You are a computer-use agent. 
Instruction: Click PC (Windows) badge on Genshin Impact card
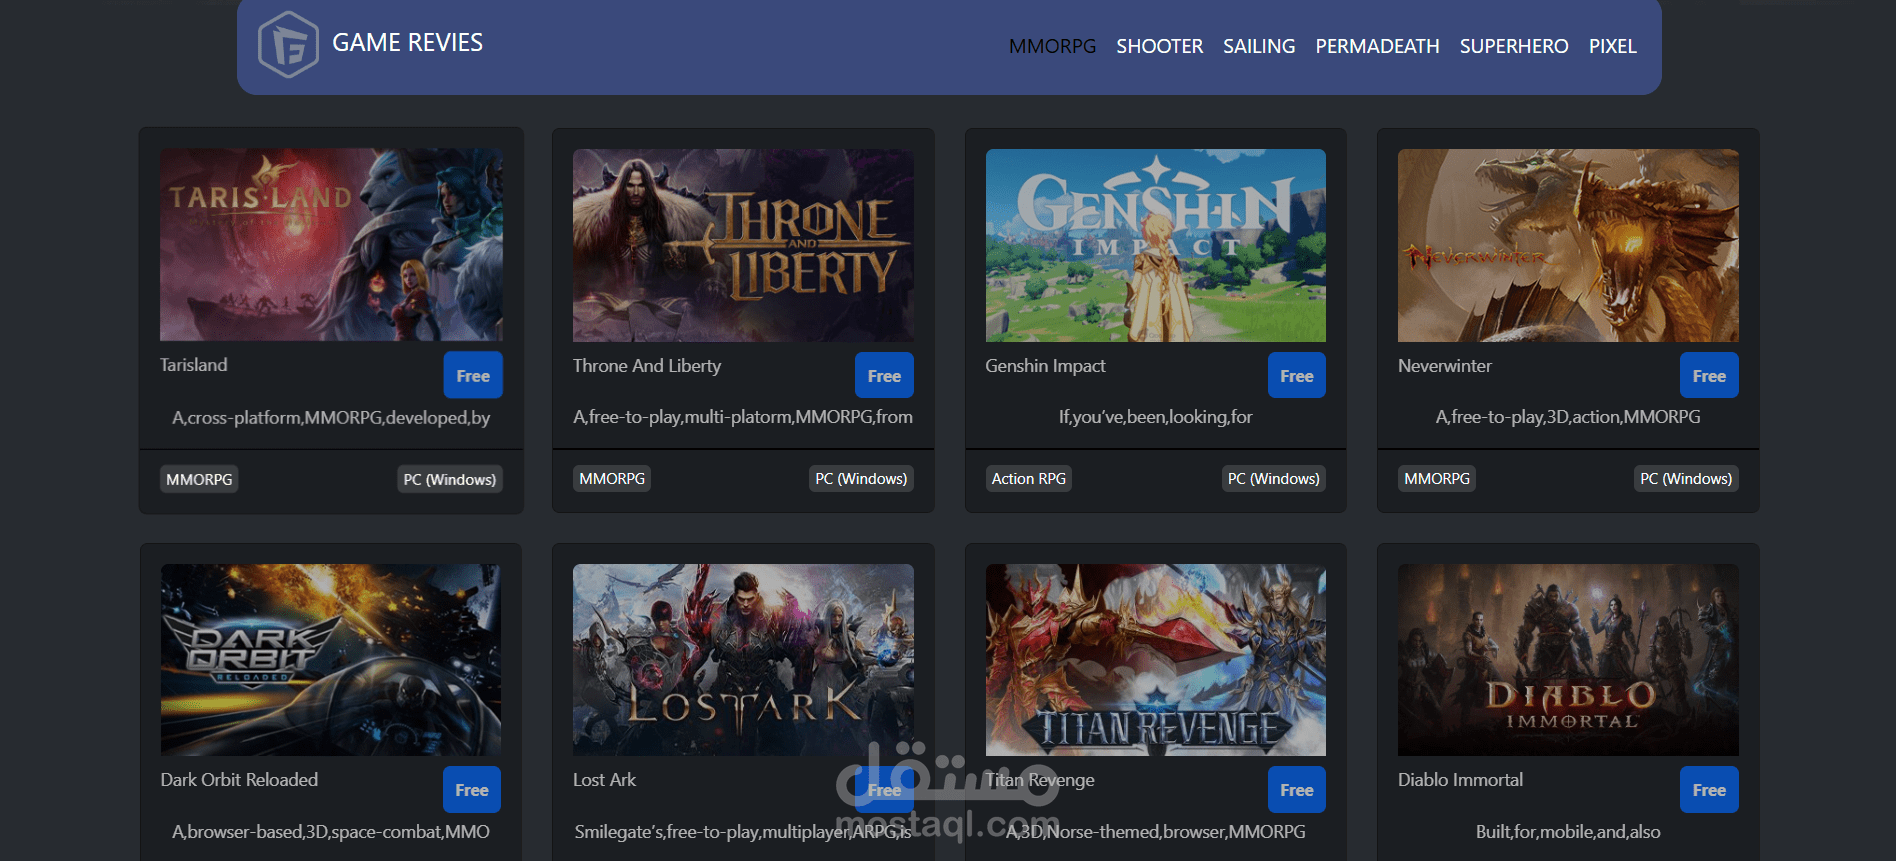[x=1274, y=479]
